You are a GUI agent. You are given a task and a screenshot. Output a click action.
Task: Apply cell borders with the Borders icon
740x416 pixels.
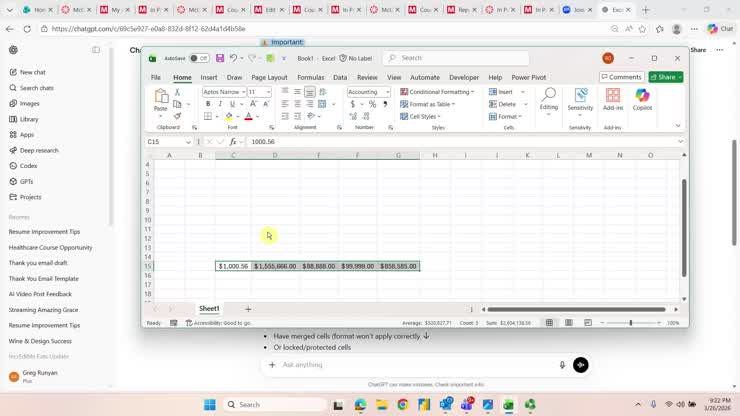(208, 116)
